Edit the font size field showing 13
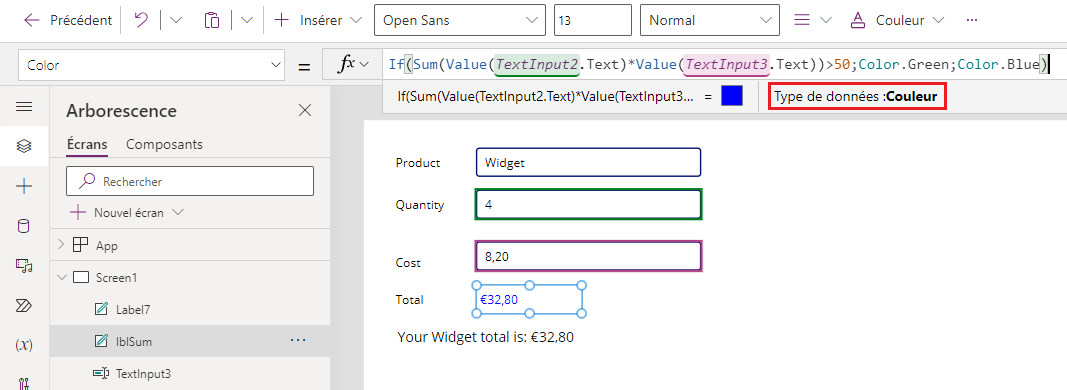The image size is (1067, 390). [593, 20]
